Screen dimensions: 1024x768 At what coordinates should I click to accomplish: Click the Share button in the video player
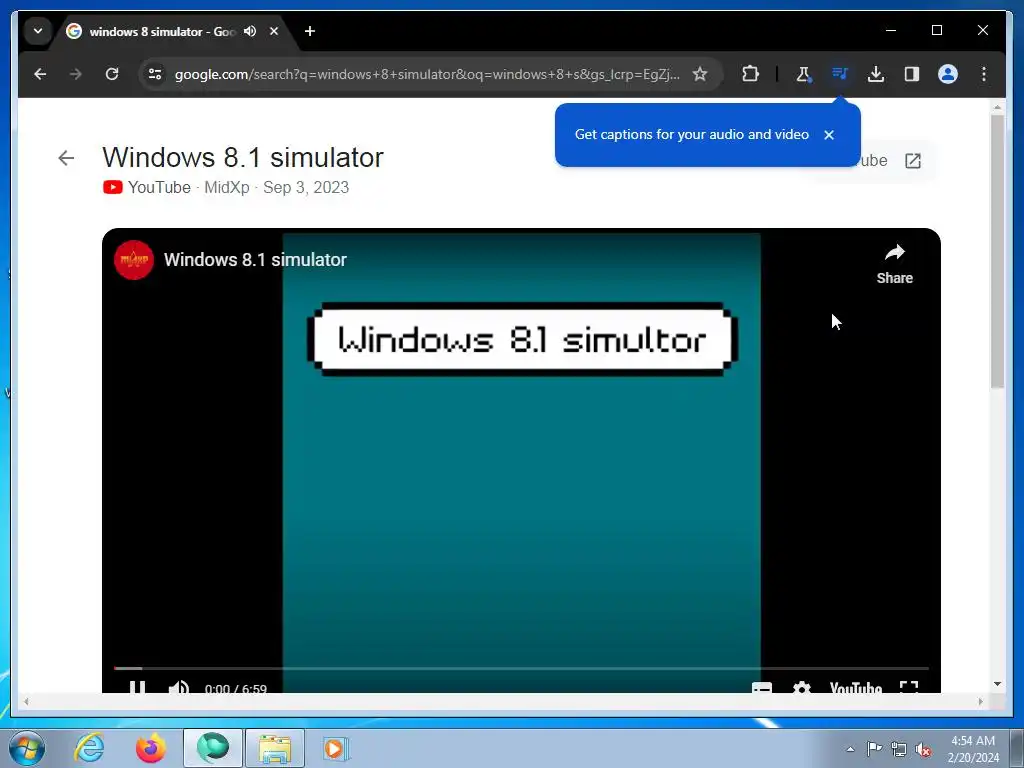click(895, 264)
